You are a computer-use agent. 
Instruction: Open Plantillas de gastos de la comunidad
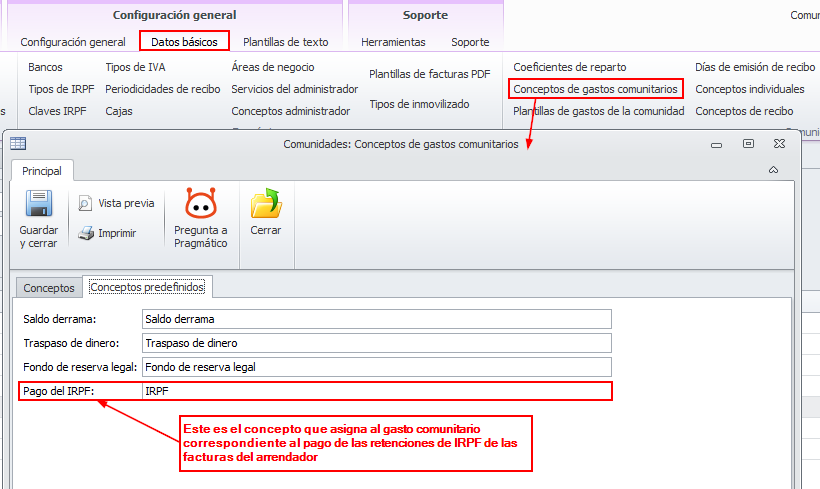[x=598, y=111]
